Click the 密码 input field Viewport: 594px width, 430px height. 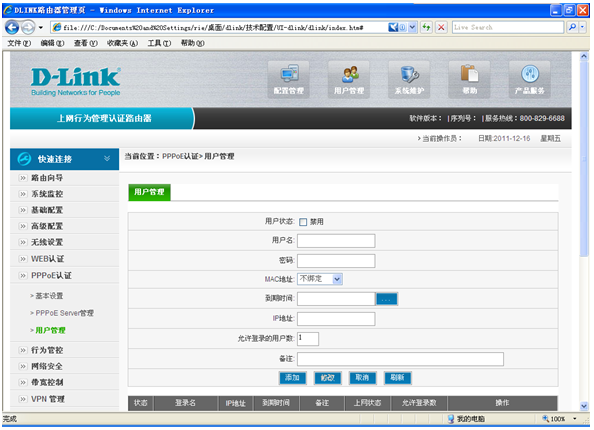coord(336,261)
